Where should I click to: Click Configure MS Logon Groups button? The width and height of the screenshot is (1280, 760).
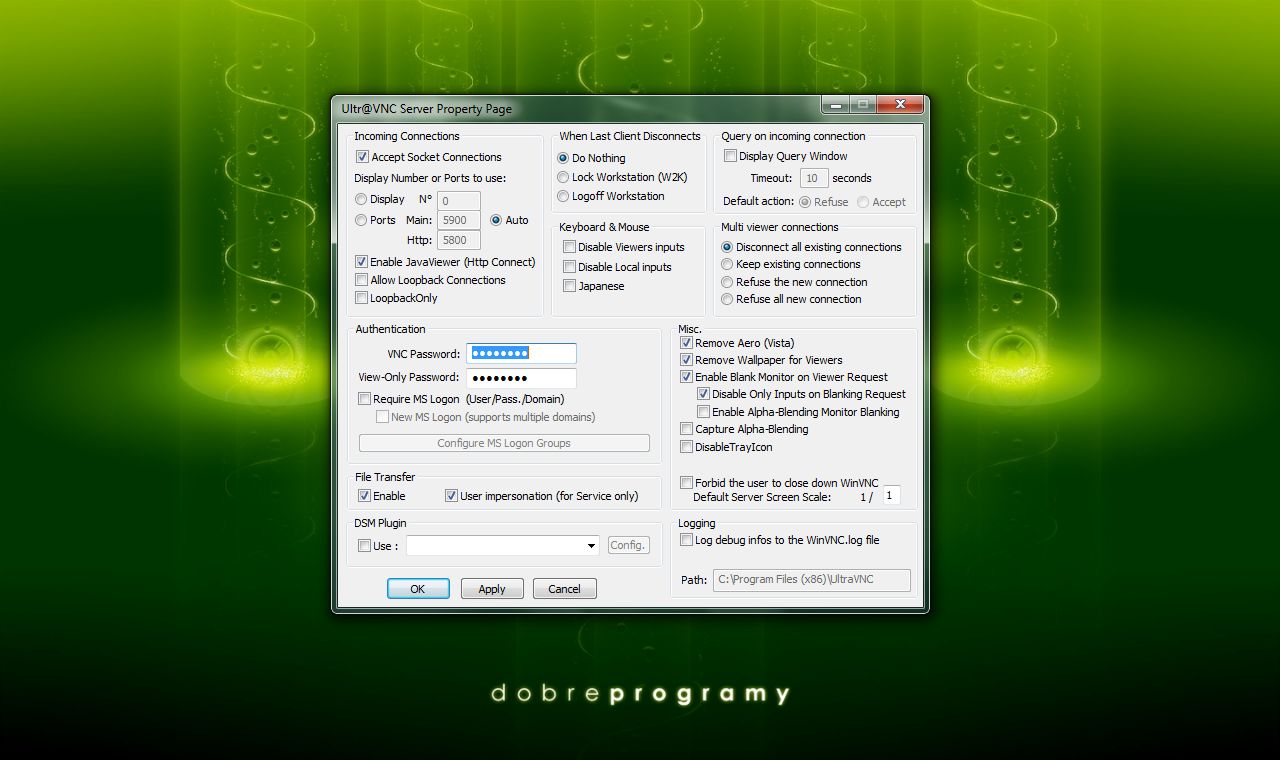504,443
